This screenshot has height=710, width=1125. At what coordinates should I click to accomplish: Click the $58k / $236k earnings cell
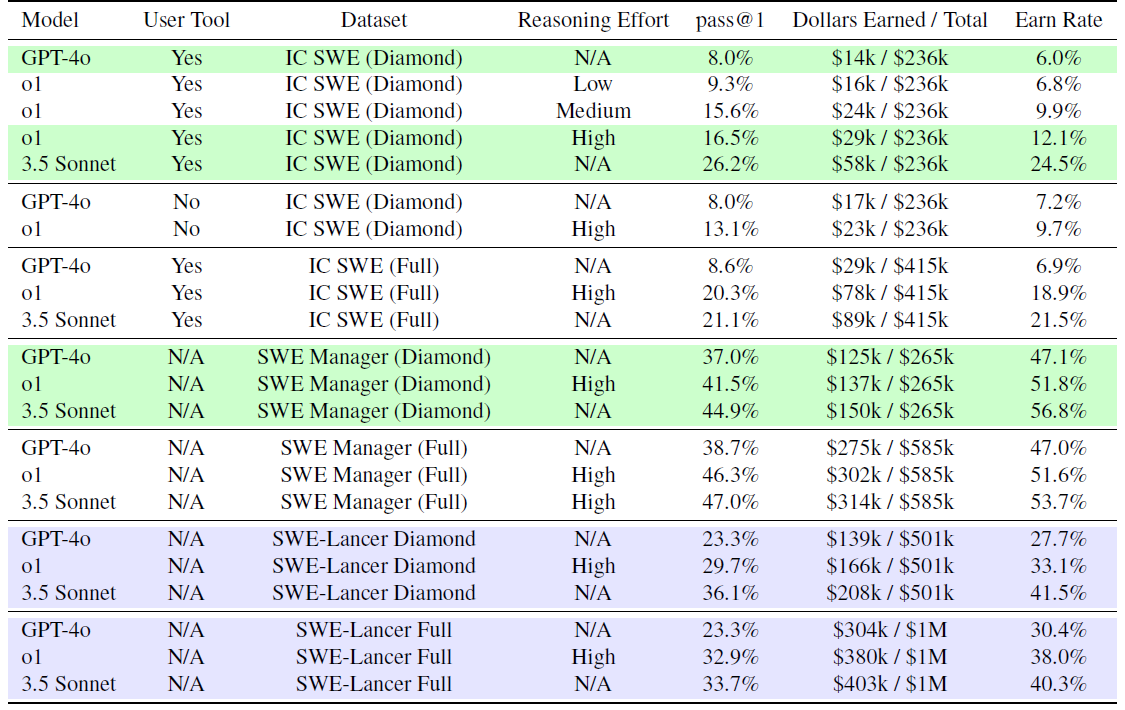tap(890, 164)
